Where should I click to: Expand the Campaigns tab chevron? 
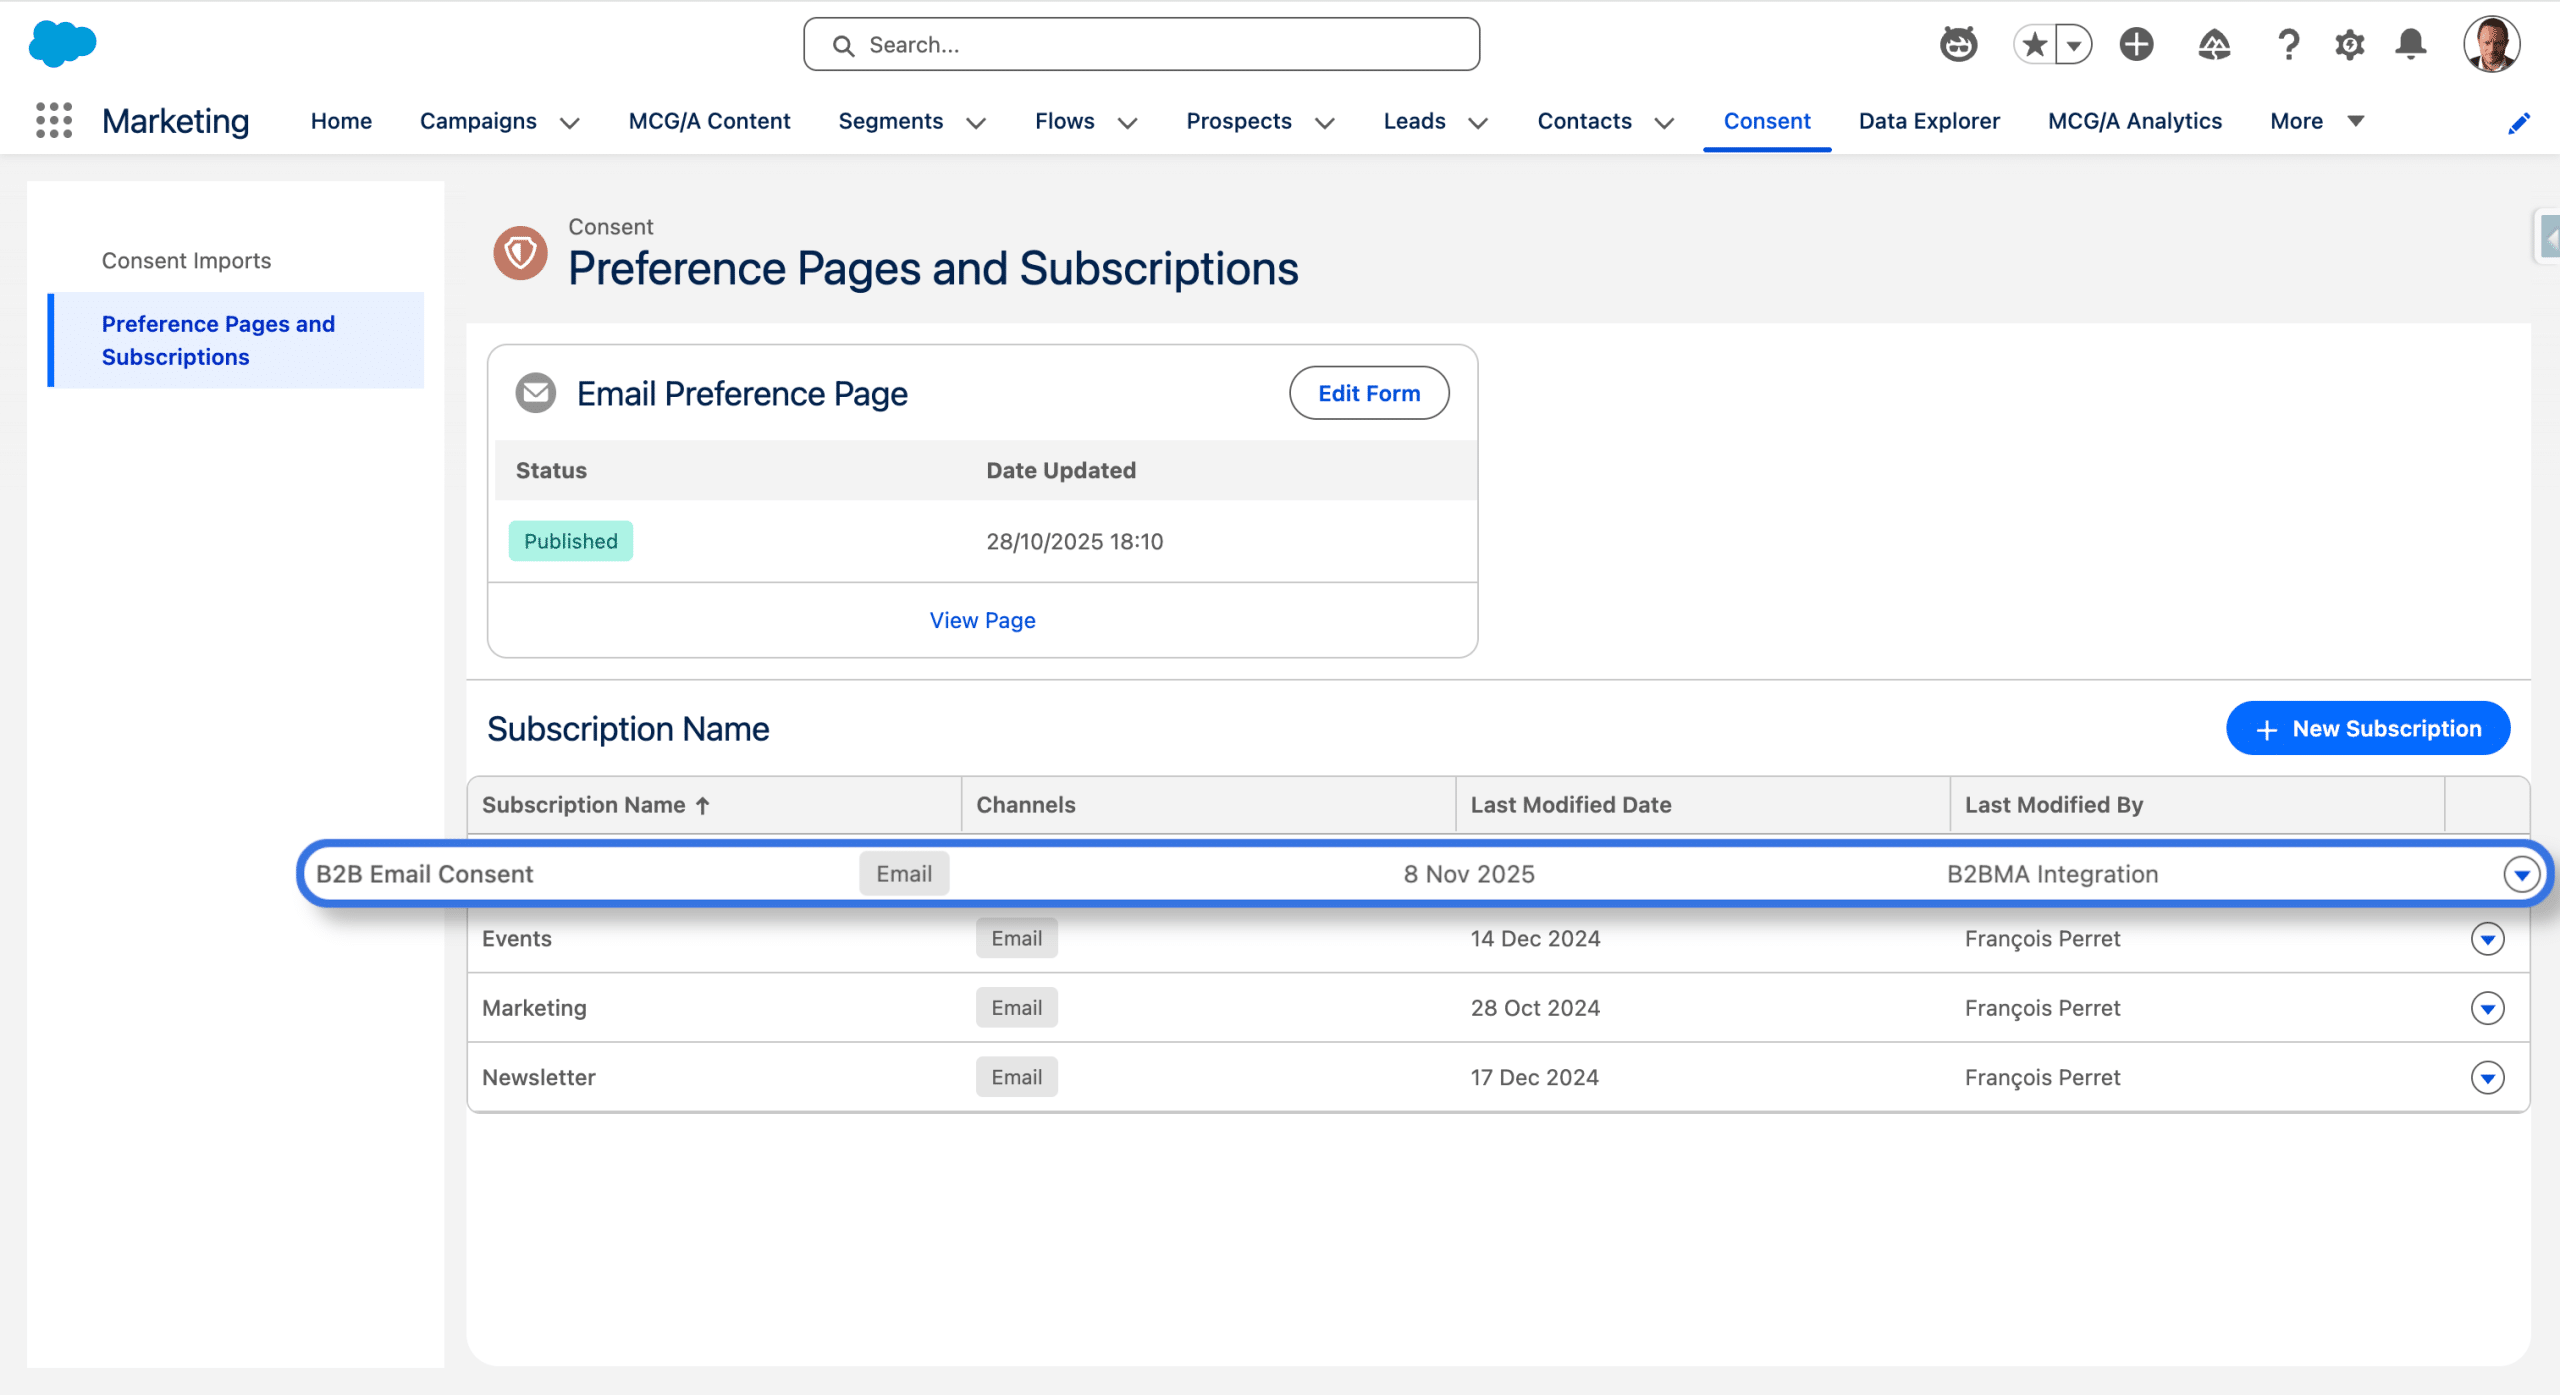[570, 122]
